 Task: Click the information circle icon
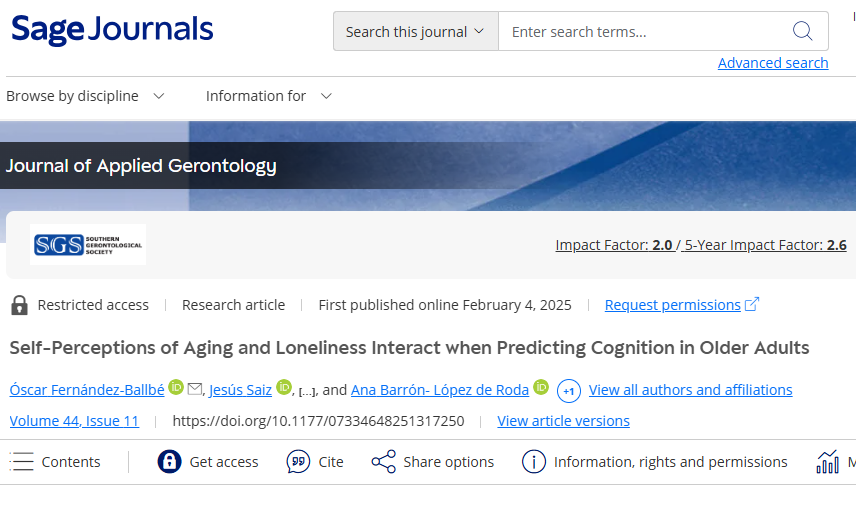[x=534, y=462]
